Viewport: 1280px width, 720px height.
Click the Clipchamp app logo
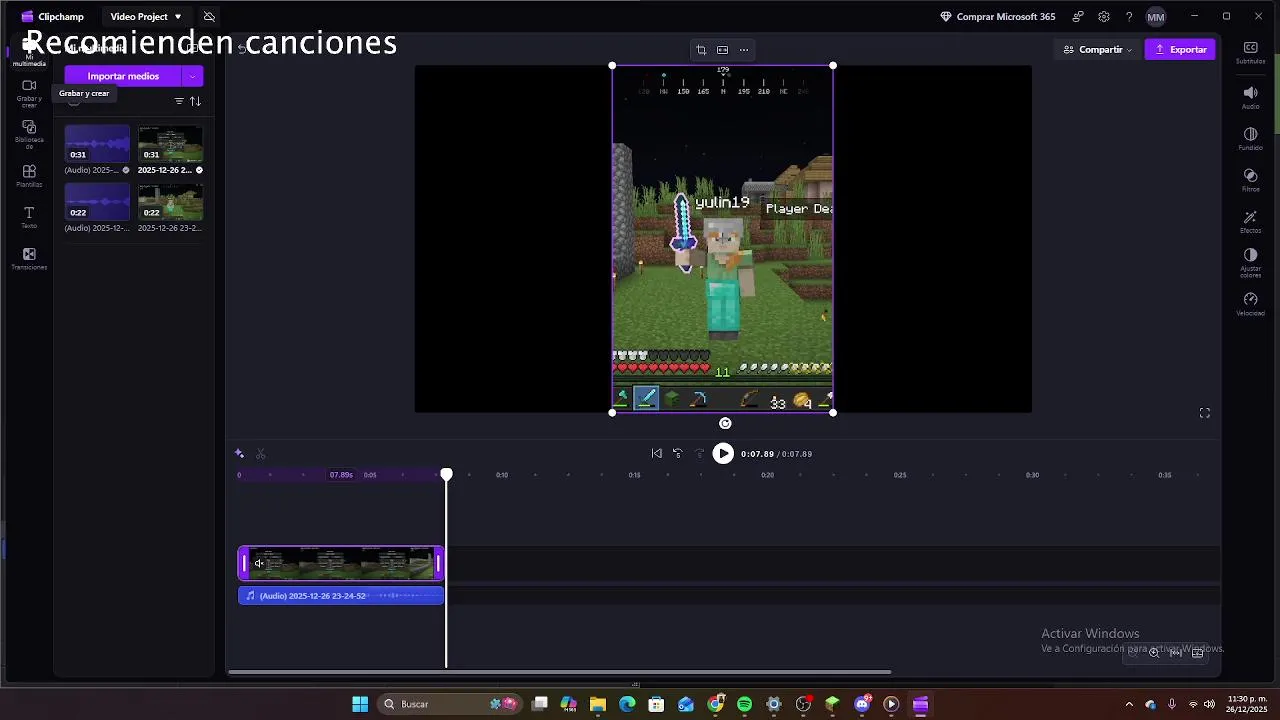pos(27,17)
